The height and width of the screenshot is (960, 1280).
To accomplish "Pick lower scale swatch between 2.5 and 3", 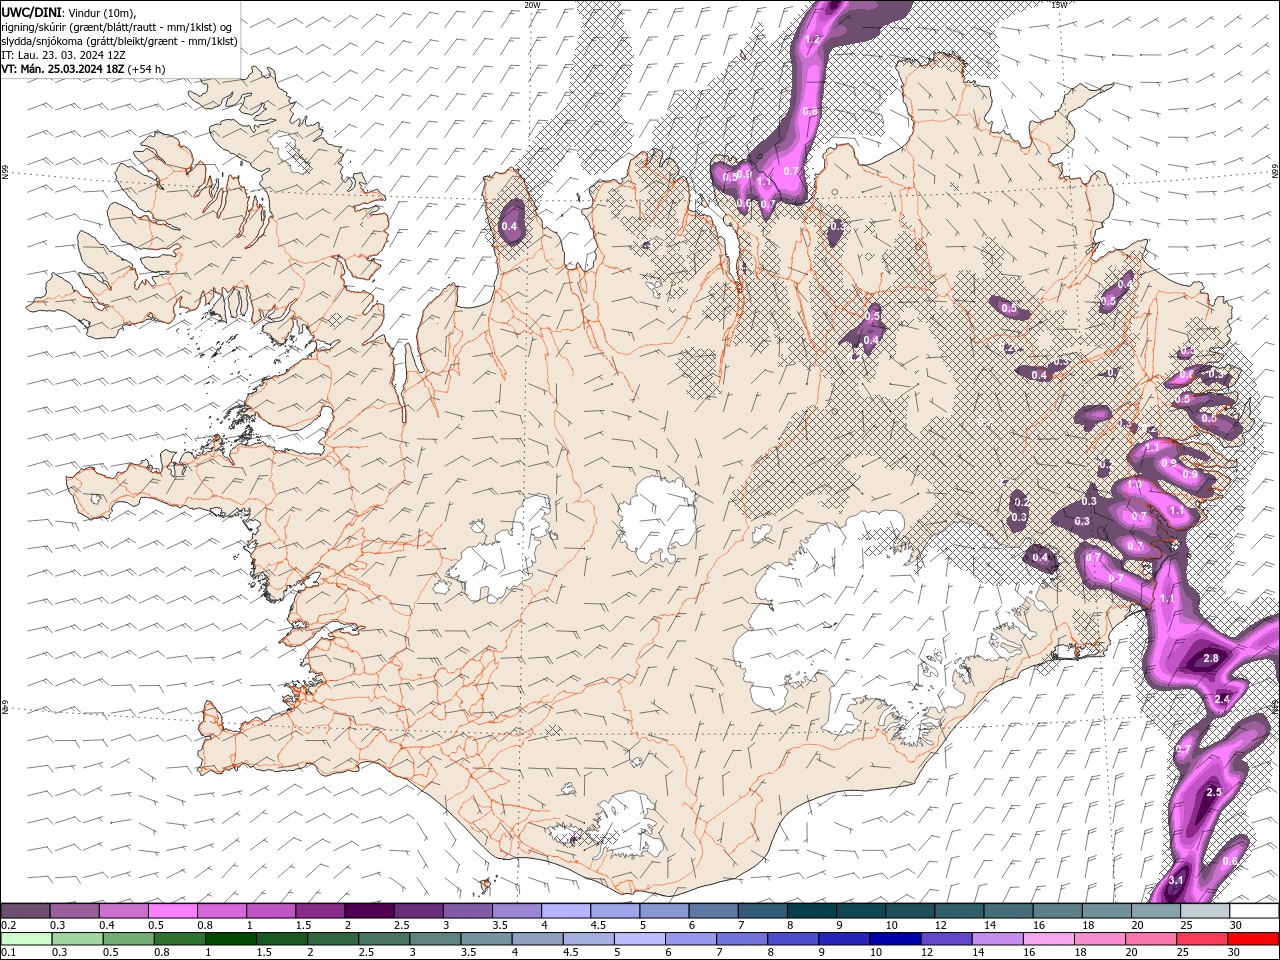I will (384, 939).
